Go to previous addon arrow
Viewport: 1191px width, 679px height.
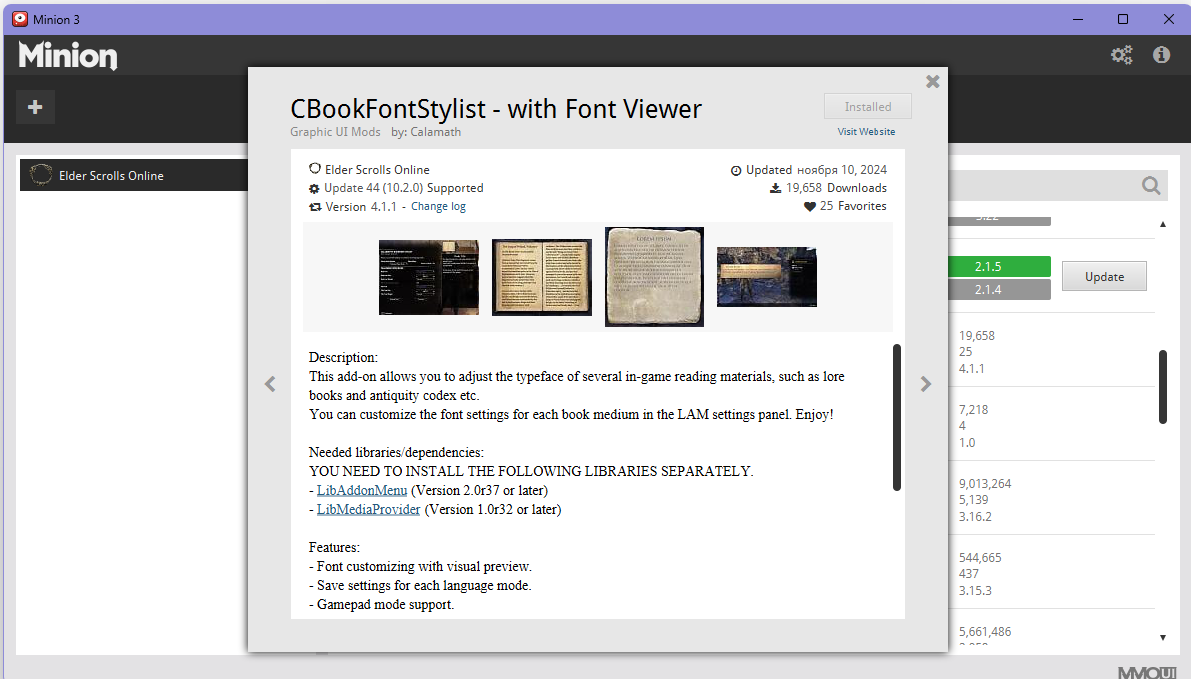(270, 384)
